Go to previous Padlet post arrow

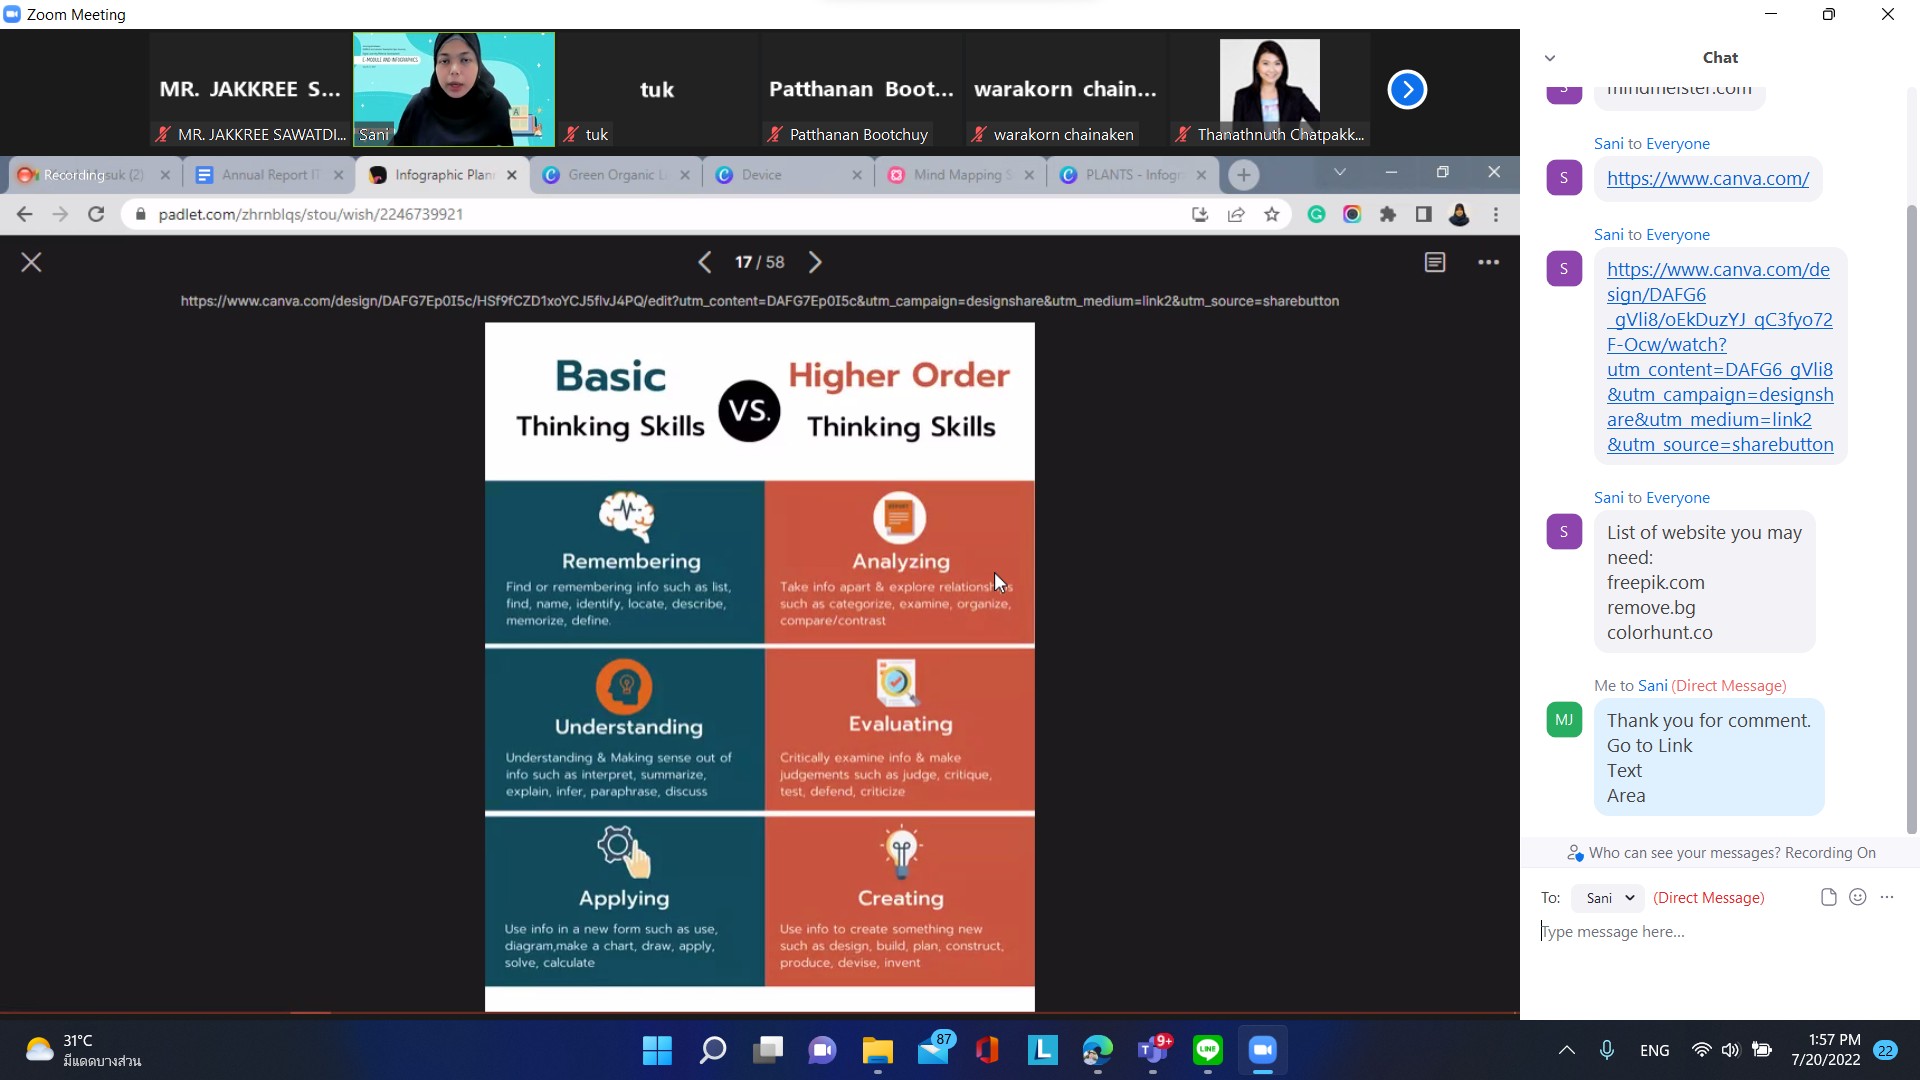[x=705, y=262]
